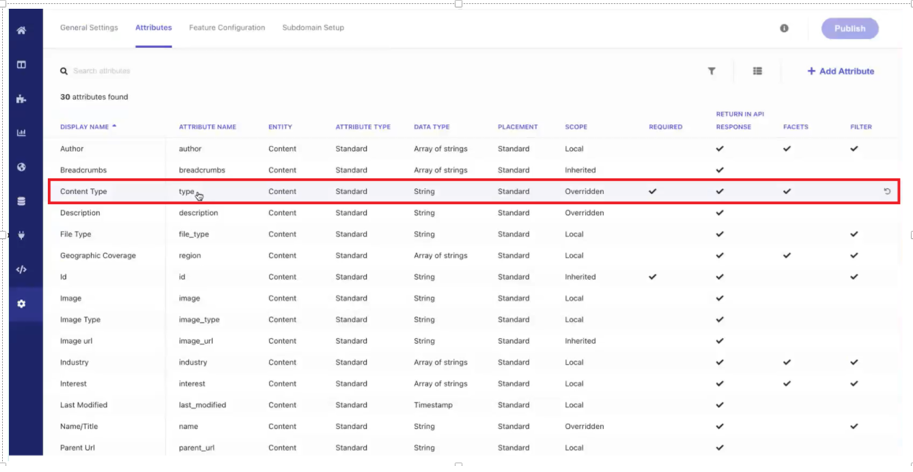The height and width of the screenshot is (472, 913).
Task: Toggle the Facets checkmark for Author
Action: click(x=787, y=148)
